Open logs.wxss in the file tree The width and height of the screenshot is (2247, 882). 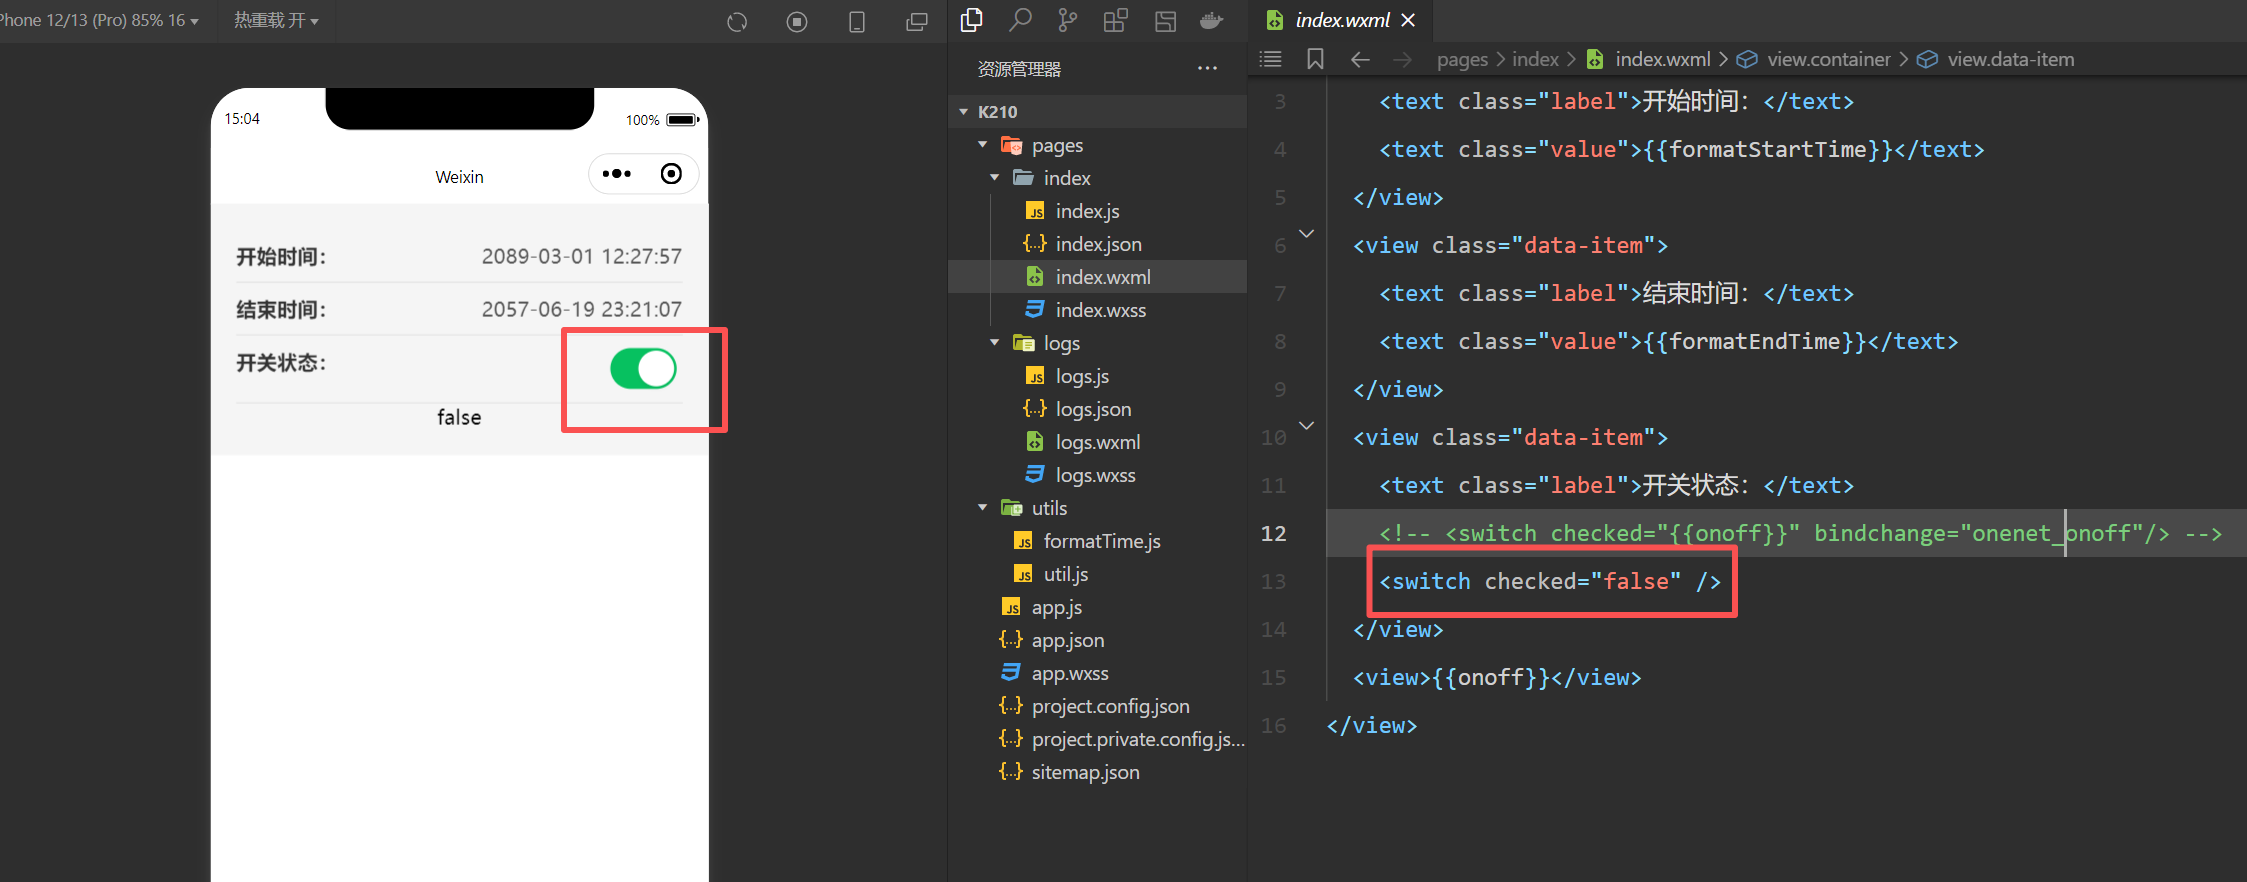1095,475
